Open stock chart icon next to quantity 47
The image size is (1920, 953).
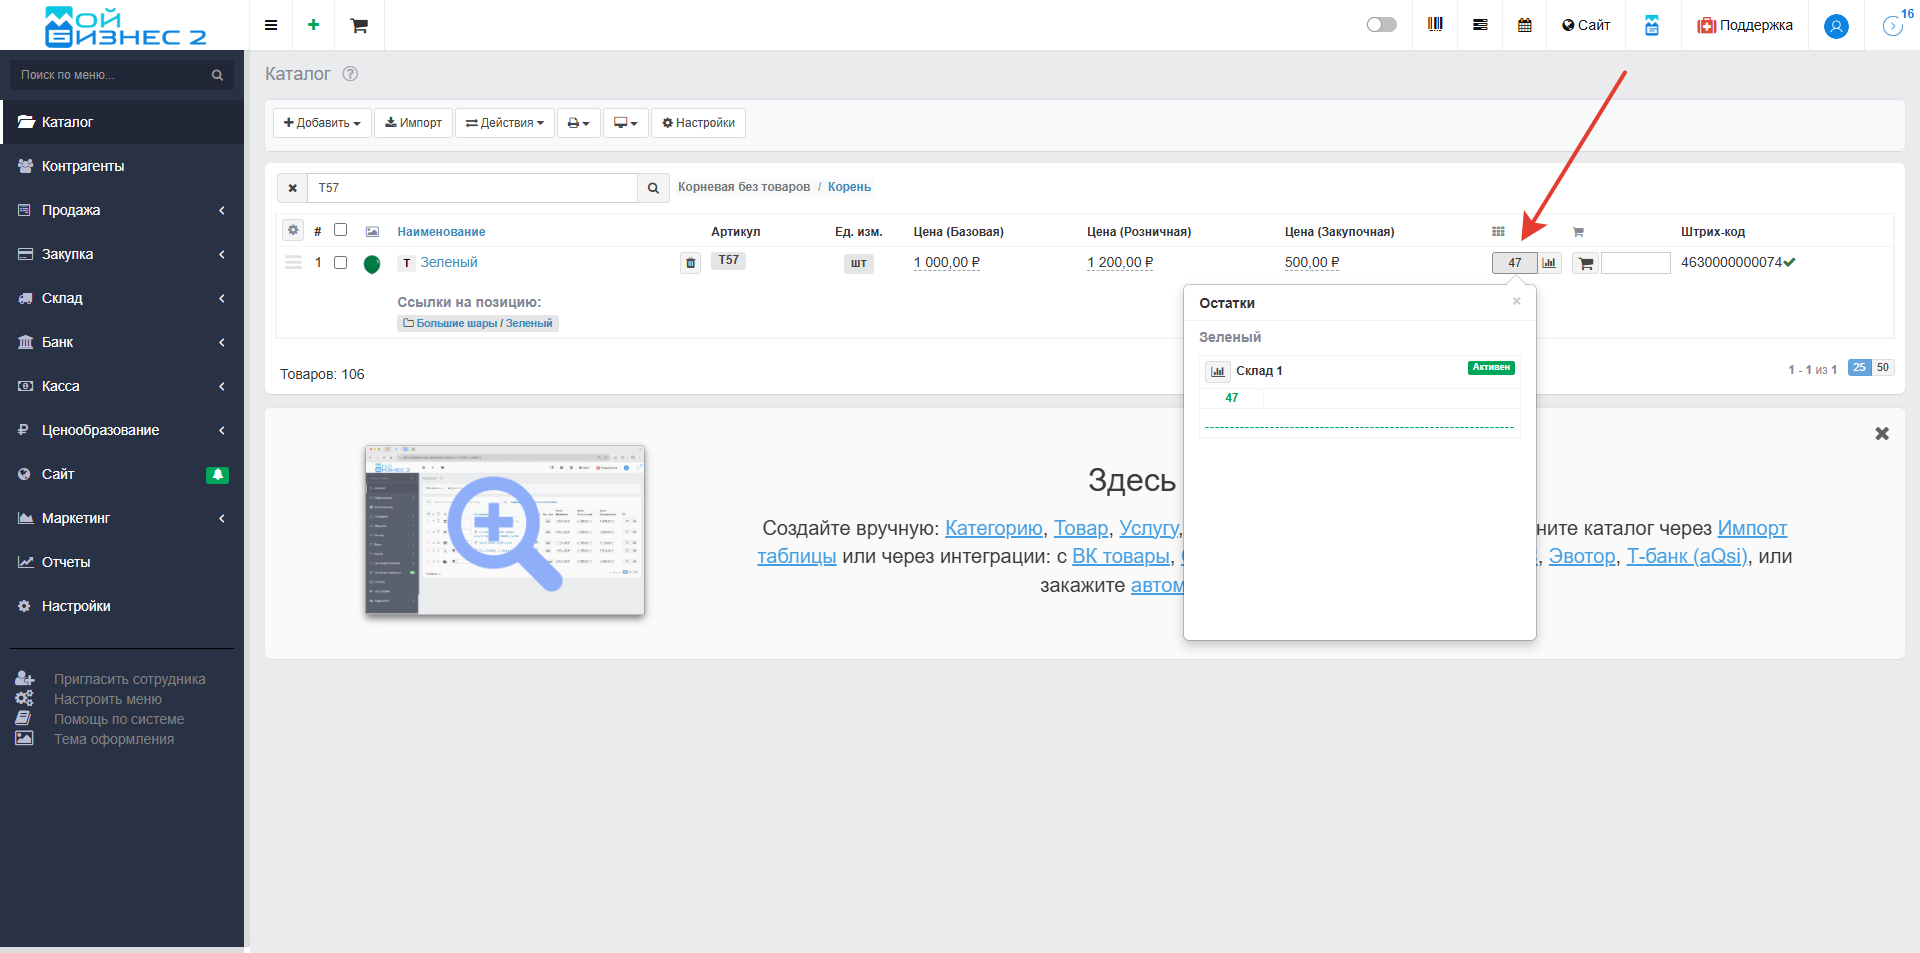pyautogui.click(x=1549, y=263)
